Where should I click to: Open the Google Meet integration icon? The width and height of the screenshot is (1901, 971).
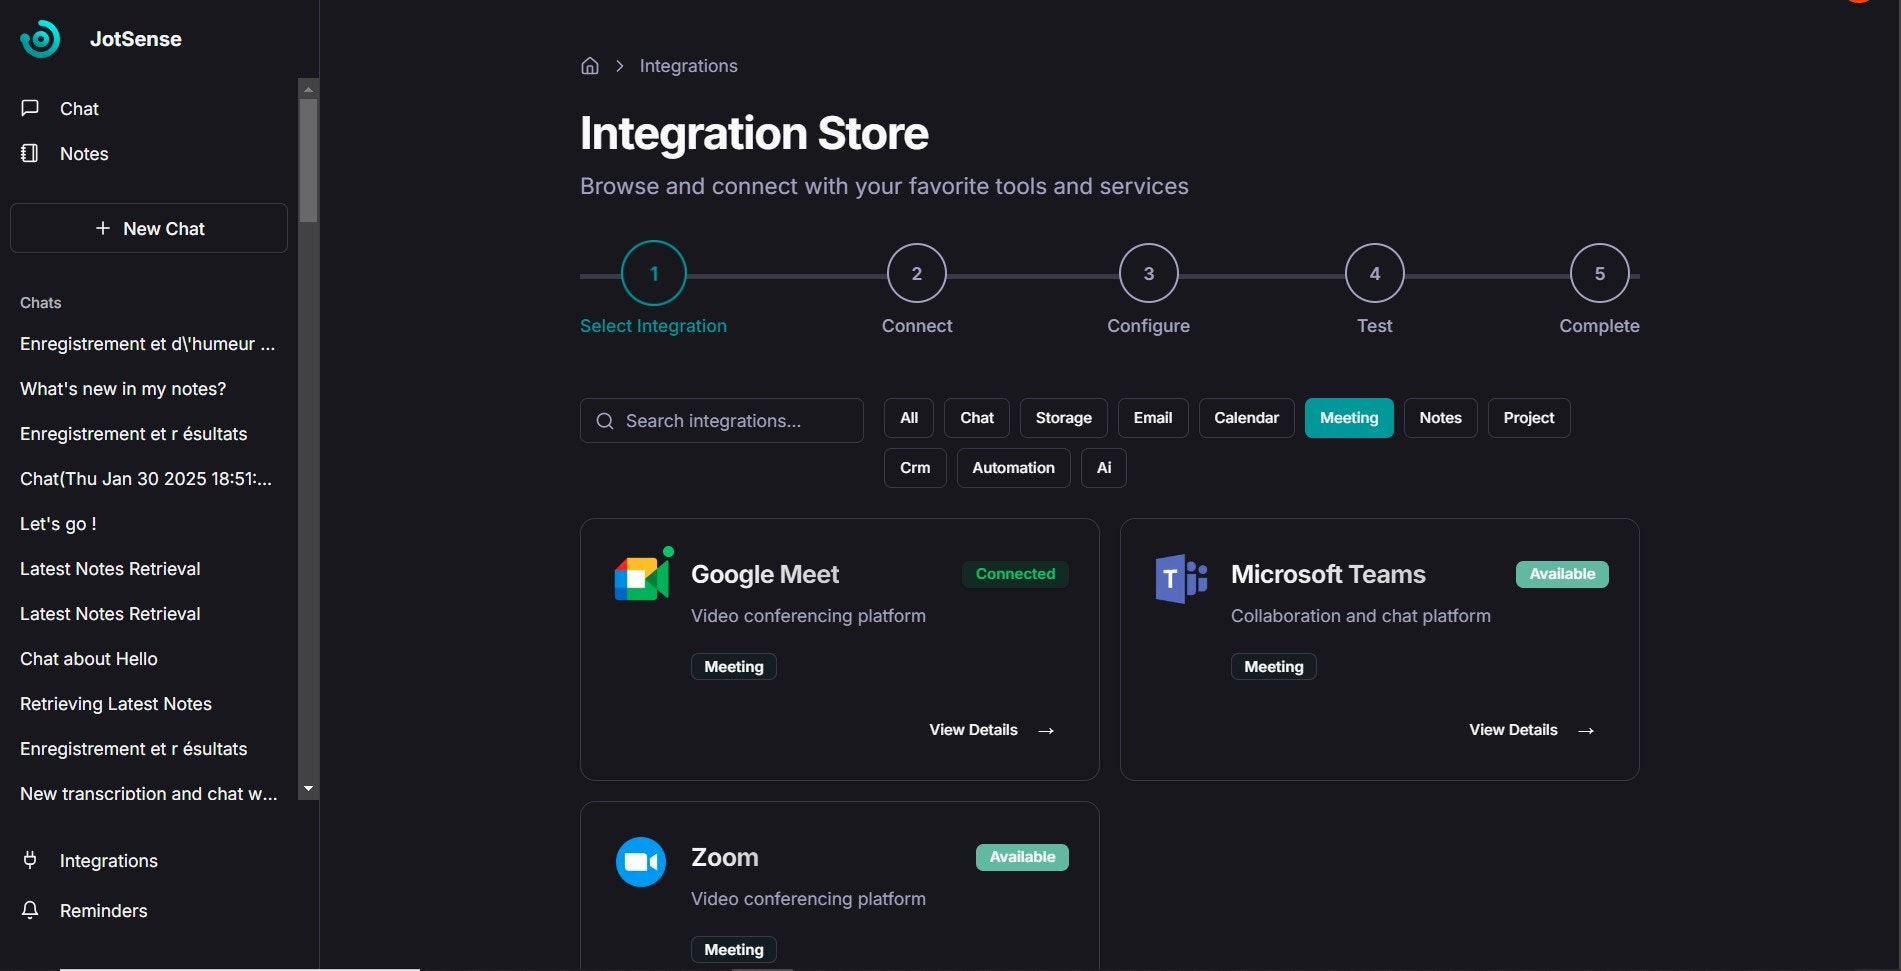pyautogui.click(x=641, y=577)
